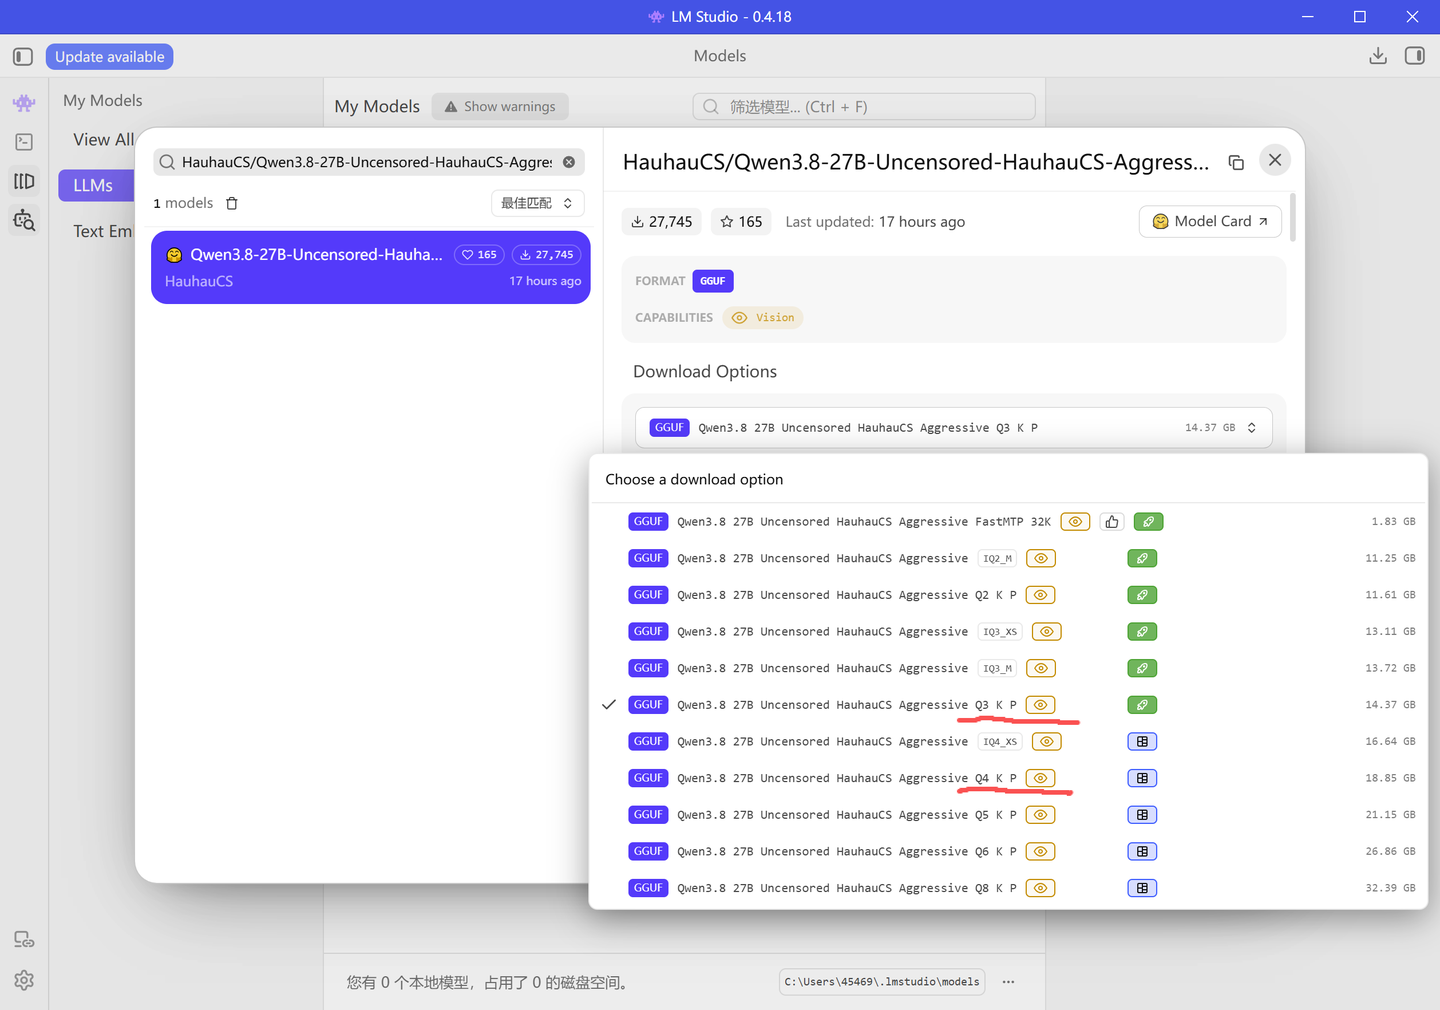Click the GGUF badge next to FORMAT
The height and width of the screenshot is (1010, 1440).
[x=713, y=281]
